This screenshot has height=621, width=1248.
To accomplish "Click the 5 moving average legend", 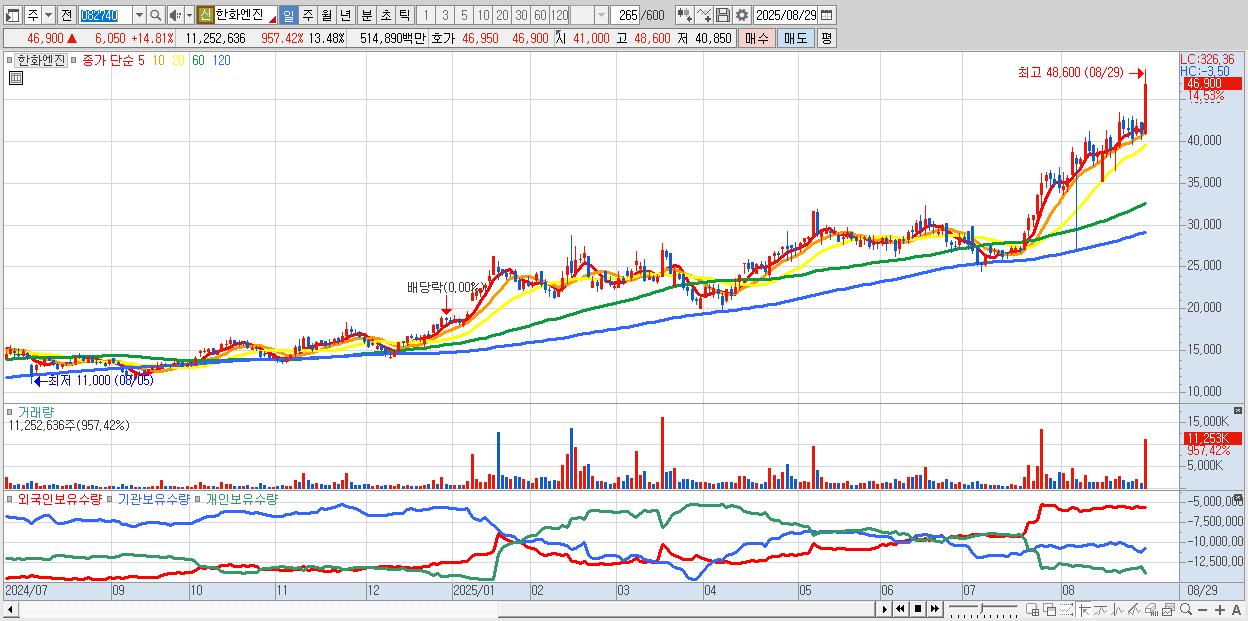I will pyautogui.click(x=141, y=60).
